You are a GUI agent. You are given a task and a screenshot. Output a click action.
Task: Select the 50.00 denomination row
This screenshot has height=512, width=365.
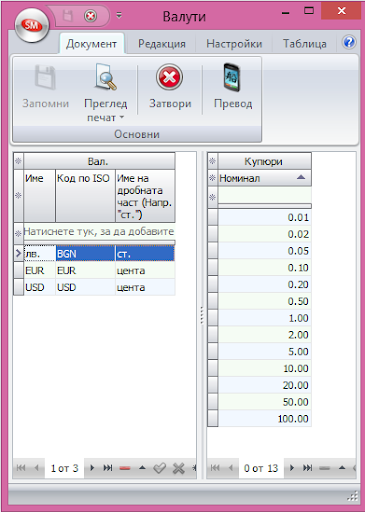(x=264, y=402)
